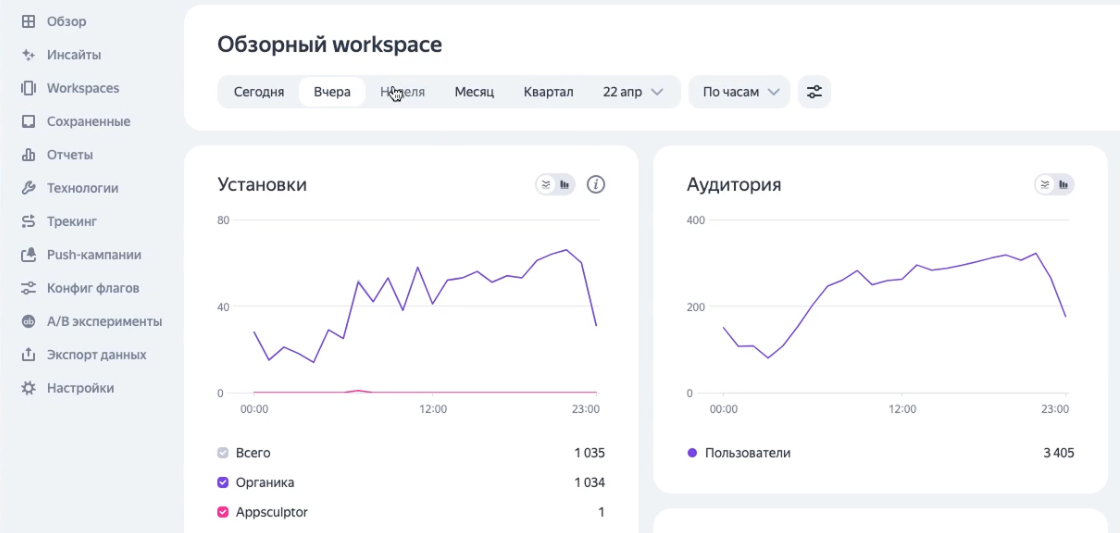Go to A/B эксперименты
Screen dimensions: 1120x533
104,322
